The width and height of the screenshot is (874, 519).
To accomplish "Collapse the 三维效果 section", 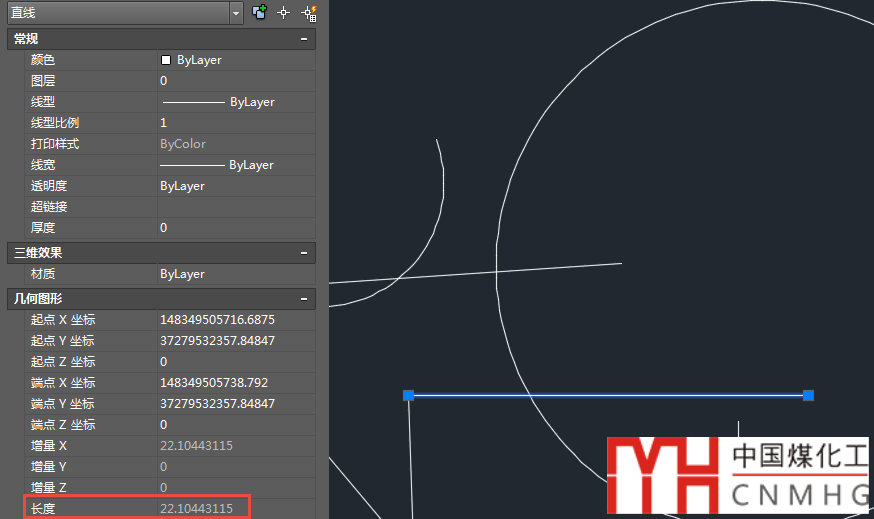I will pyautogui.click(x=303, y=253).
